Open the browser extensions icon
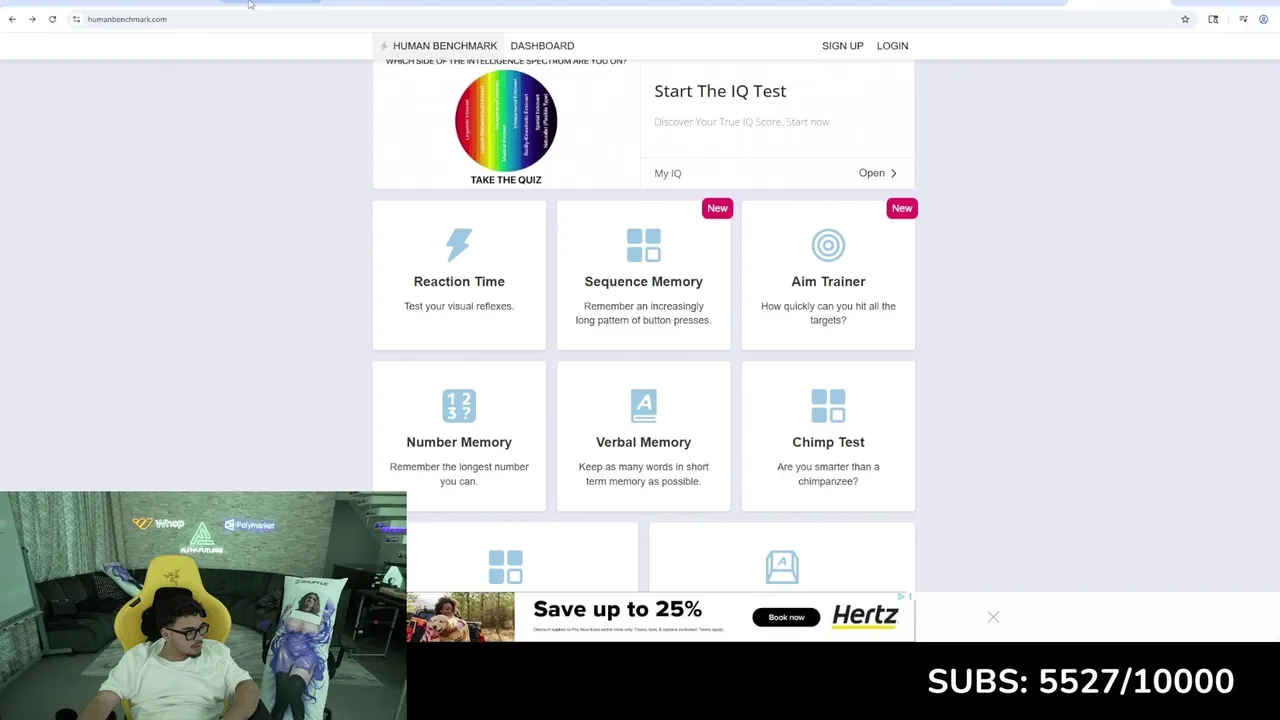This screenshot has height=720, width=1280. tap(1213, 19)
